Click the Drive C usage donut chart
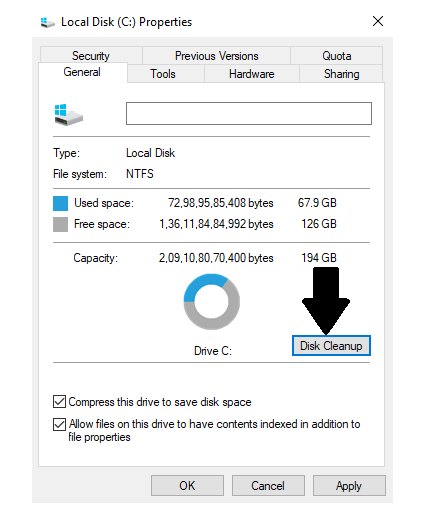The width and height of the screenshot is (440, 526). pos(212,302)
